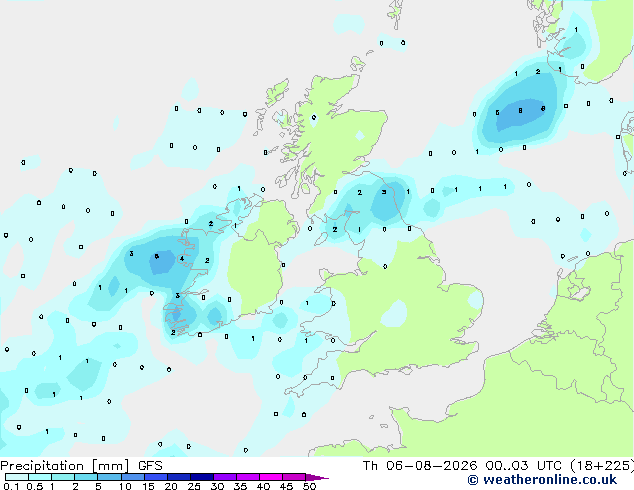Pick the legend swatch between 0.1 and 0.5
The image size is (634, 490).
[x=17, y=477]
